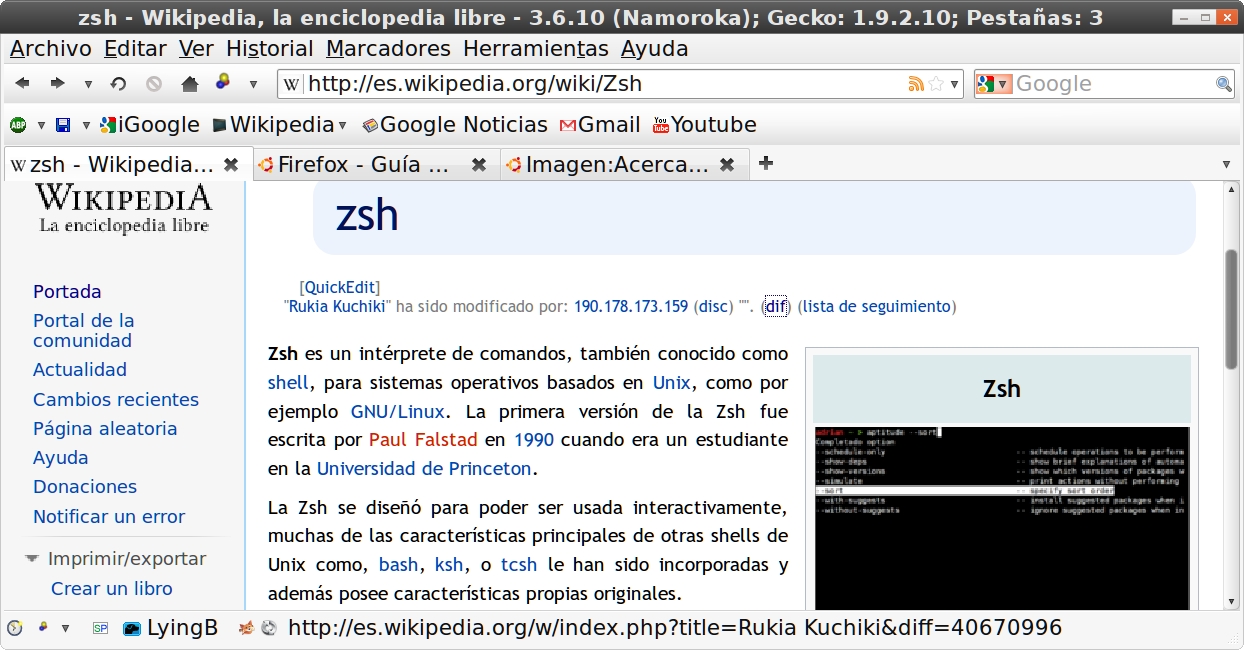Image resolution: width=1244 pixels, height=650 pixels.
Task: Bookmark this page with the star icon
Action: 936,84
